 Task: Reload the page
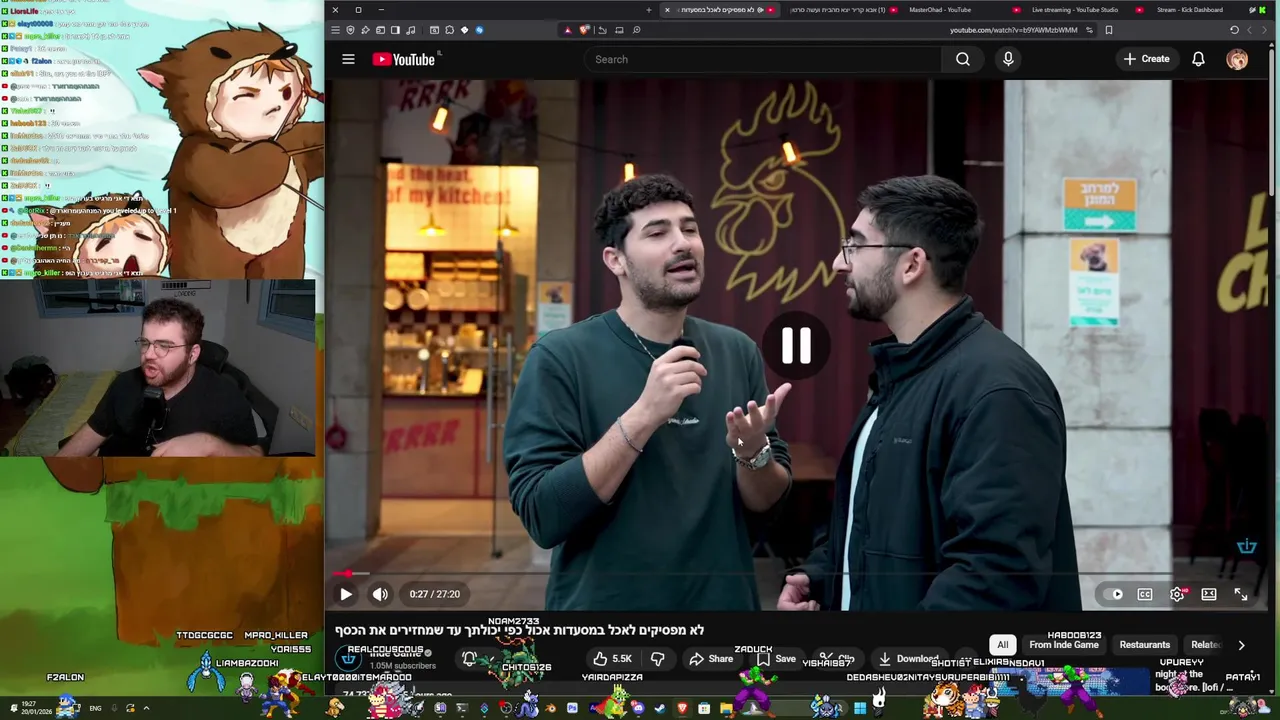coord(1234,30)
